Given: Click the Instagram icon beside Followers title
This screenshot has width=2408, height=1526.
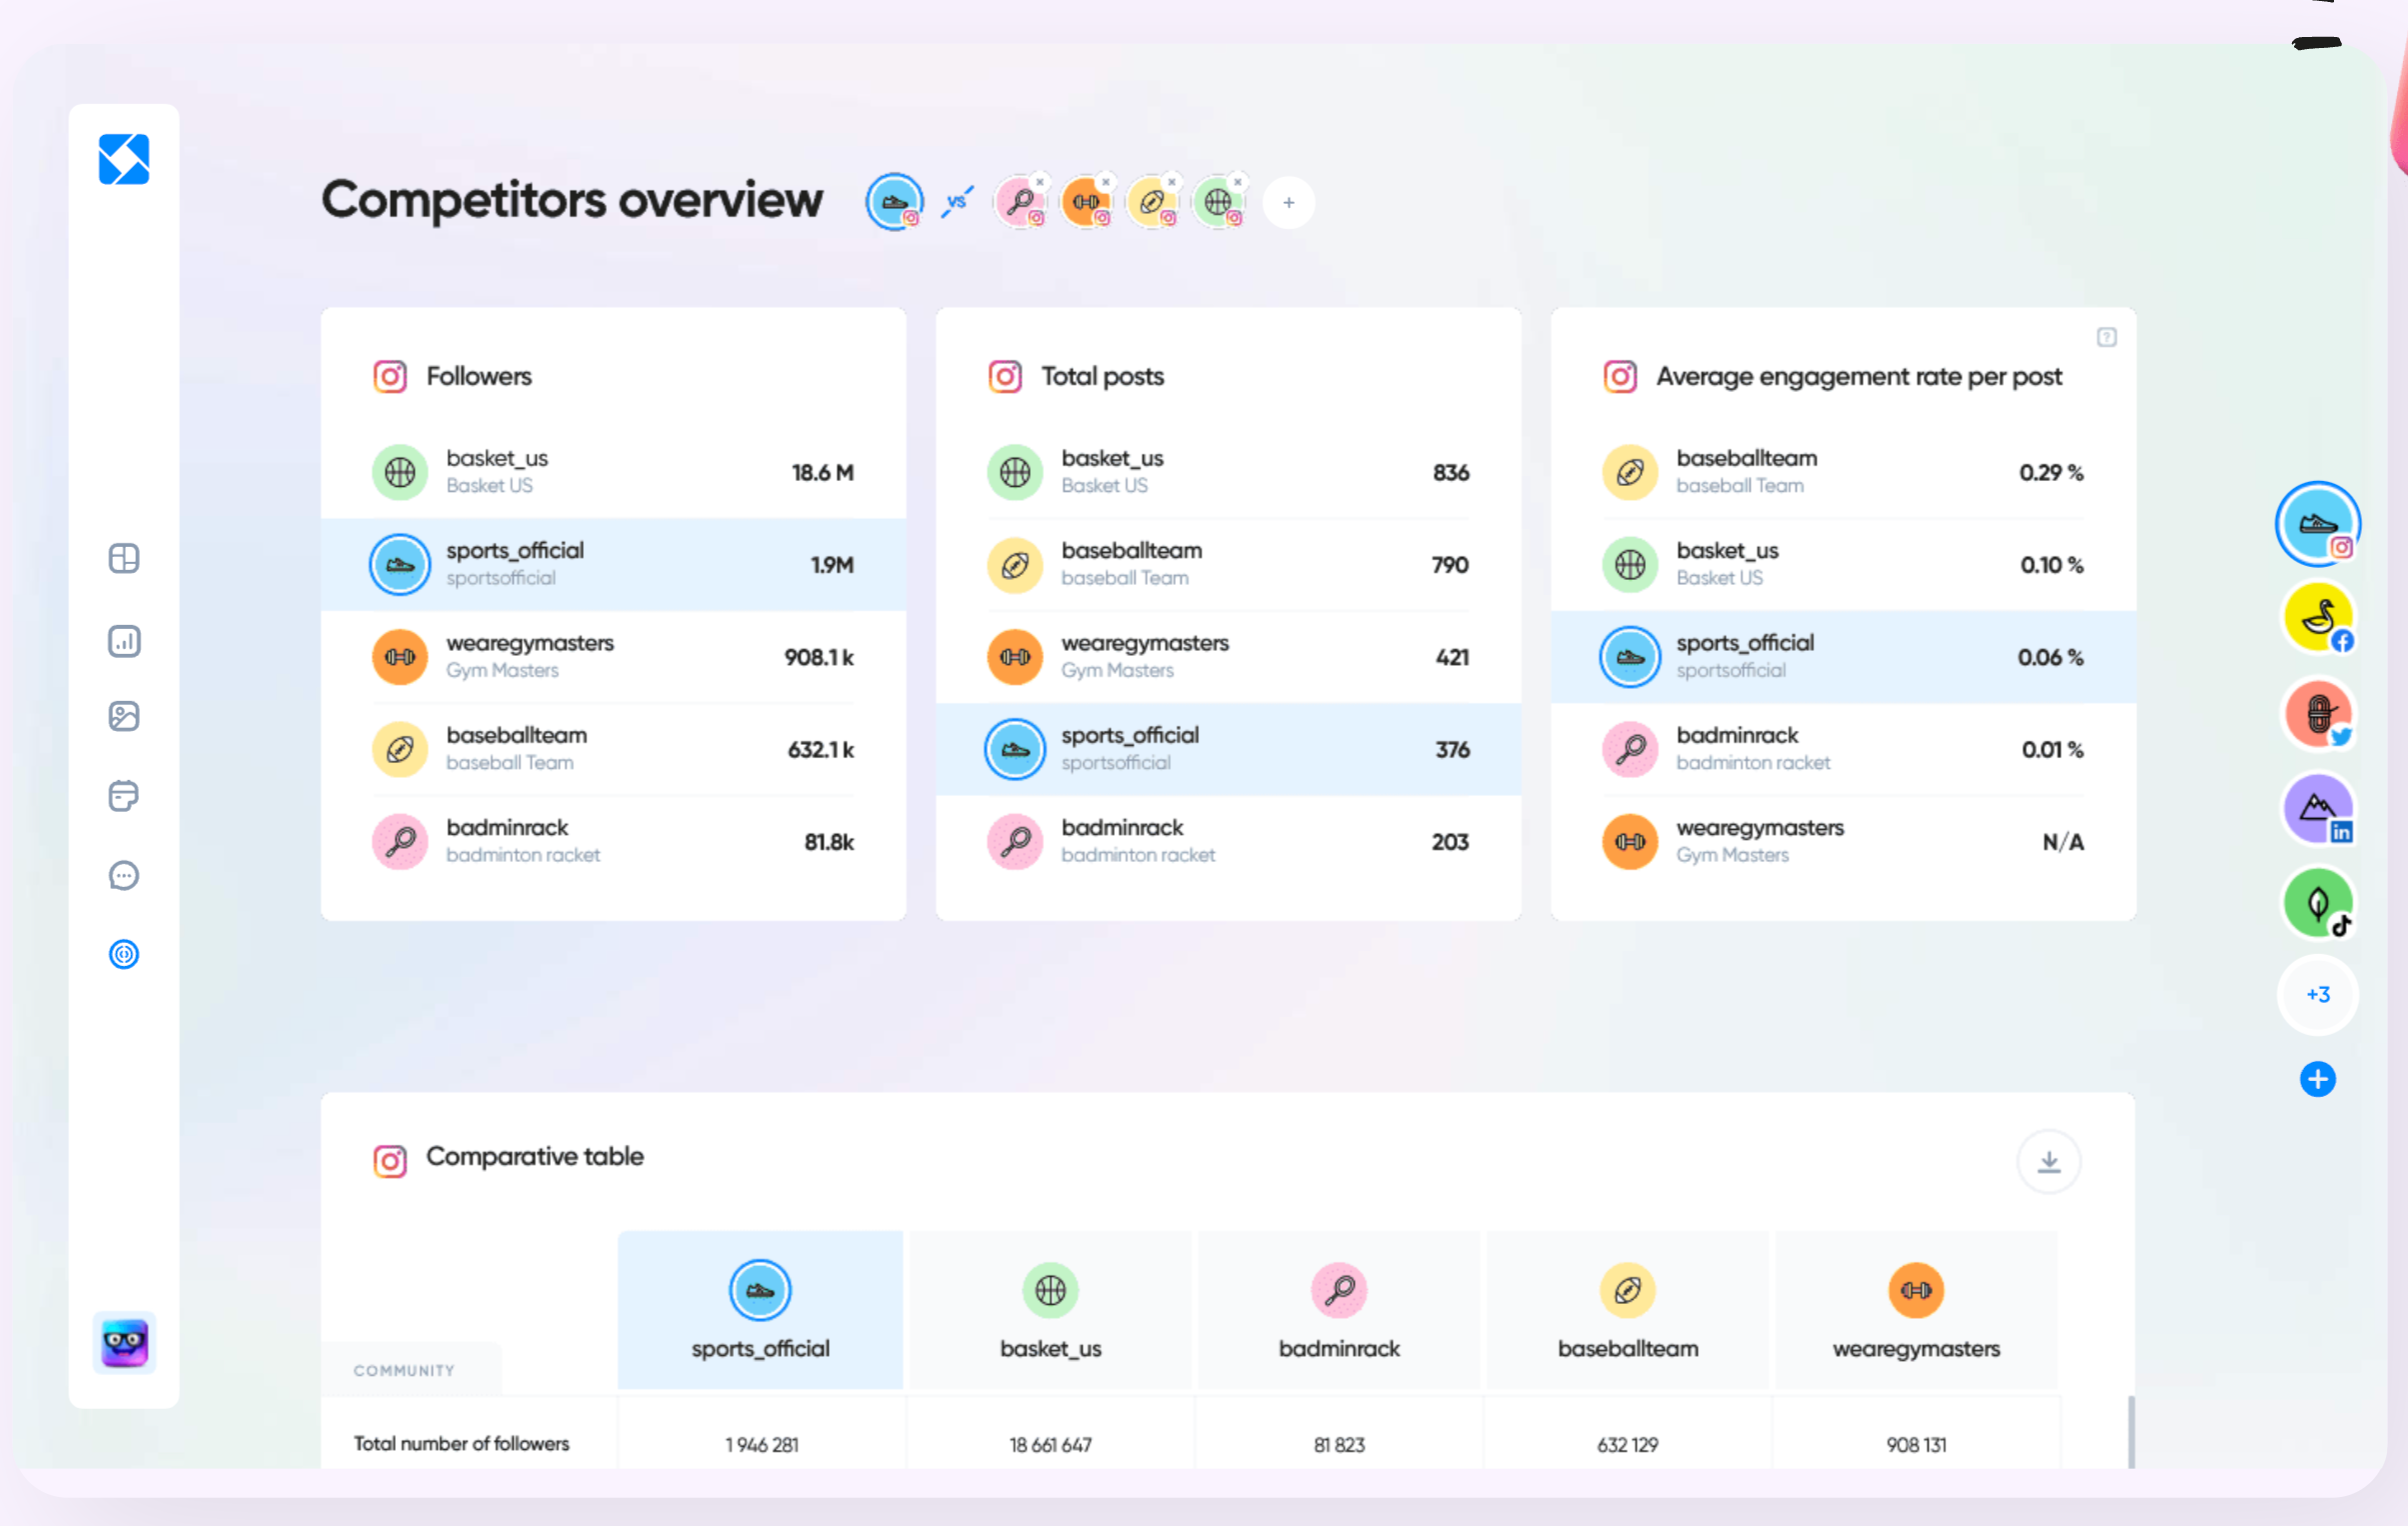Looking at the screenshot, I should click(x=390, y=377).
